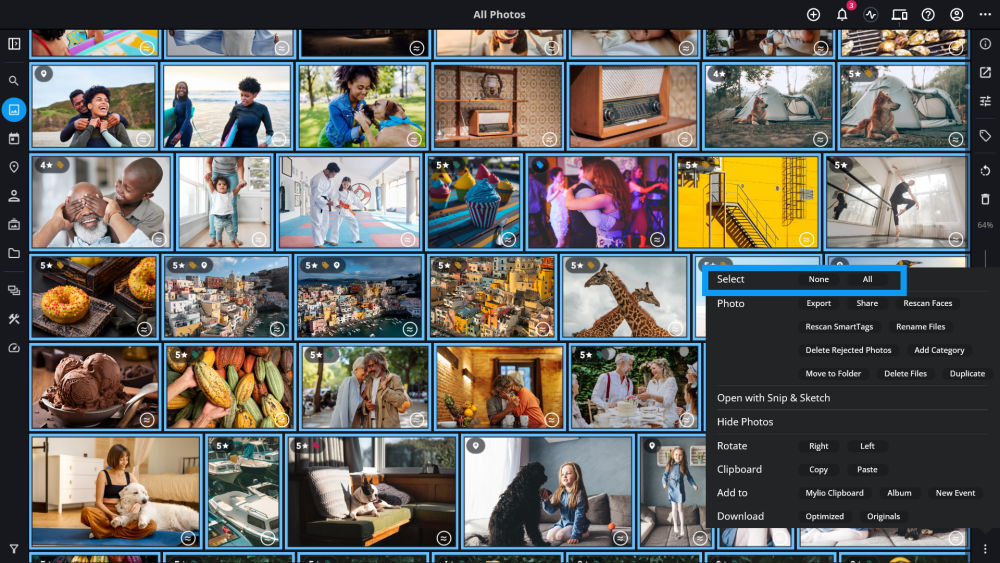Click Delete Rejected Photos
This screenshot has width=1000, height=563.
tap(848, 350)
